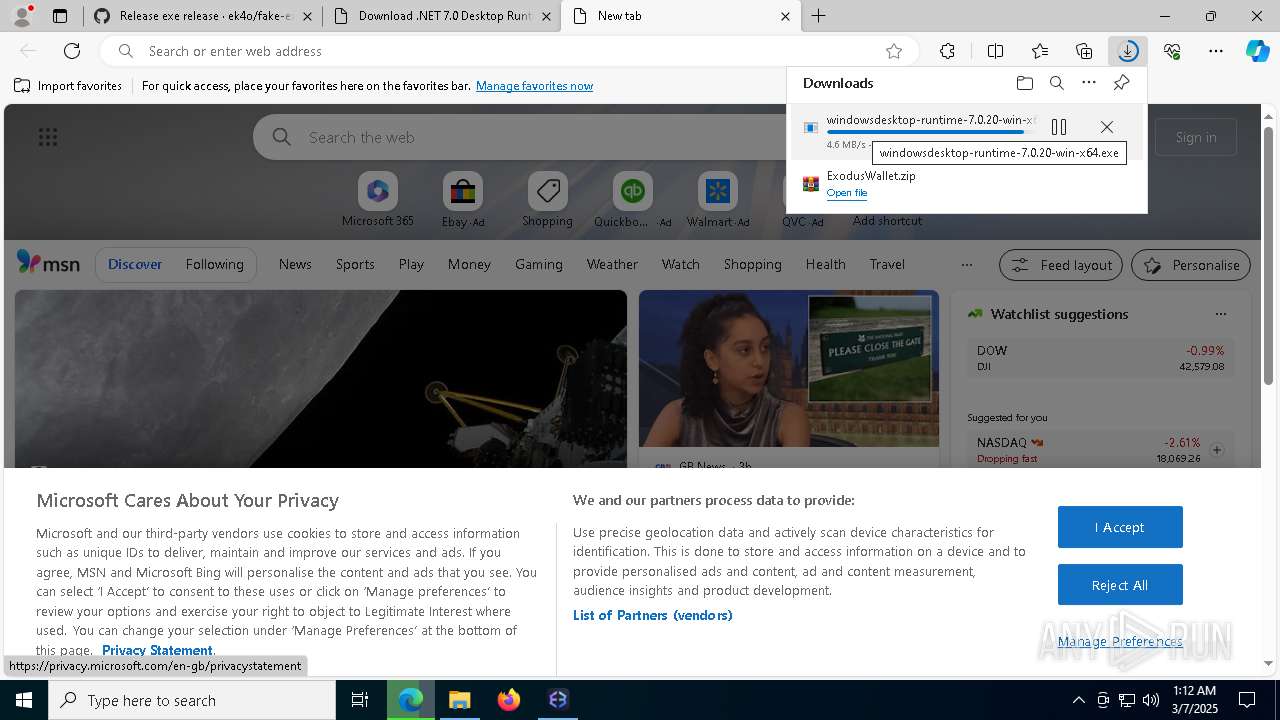
Task: Click the I Accept button
Action: (1119, 527)
